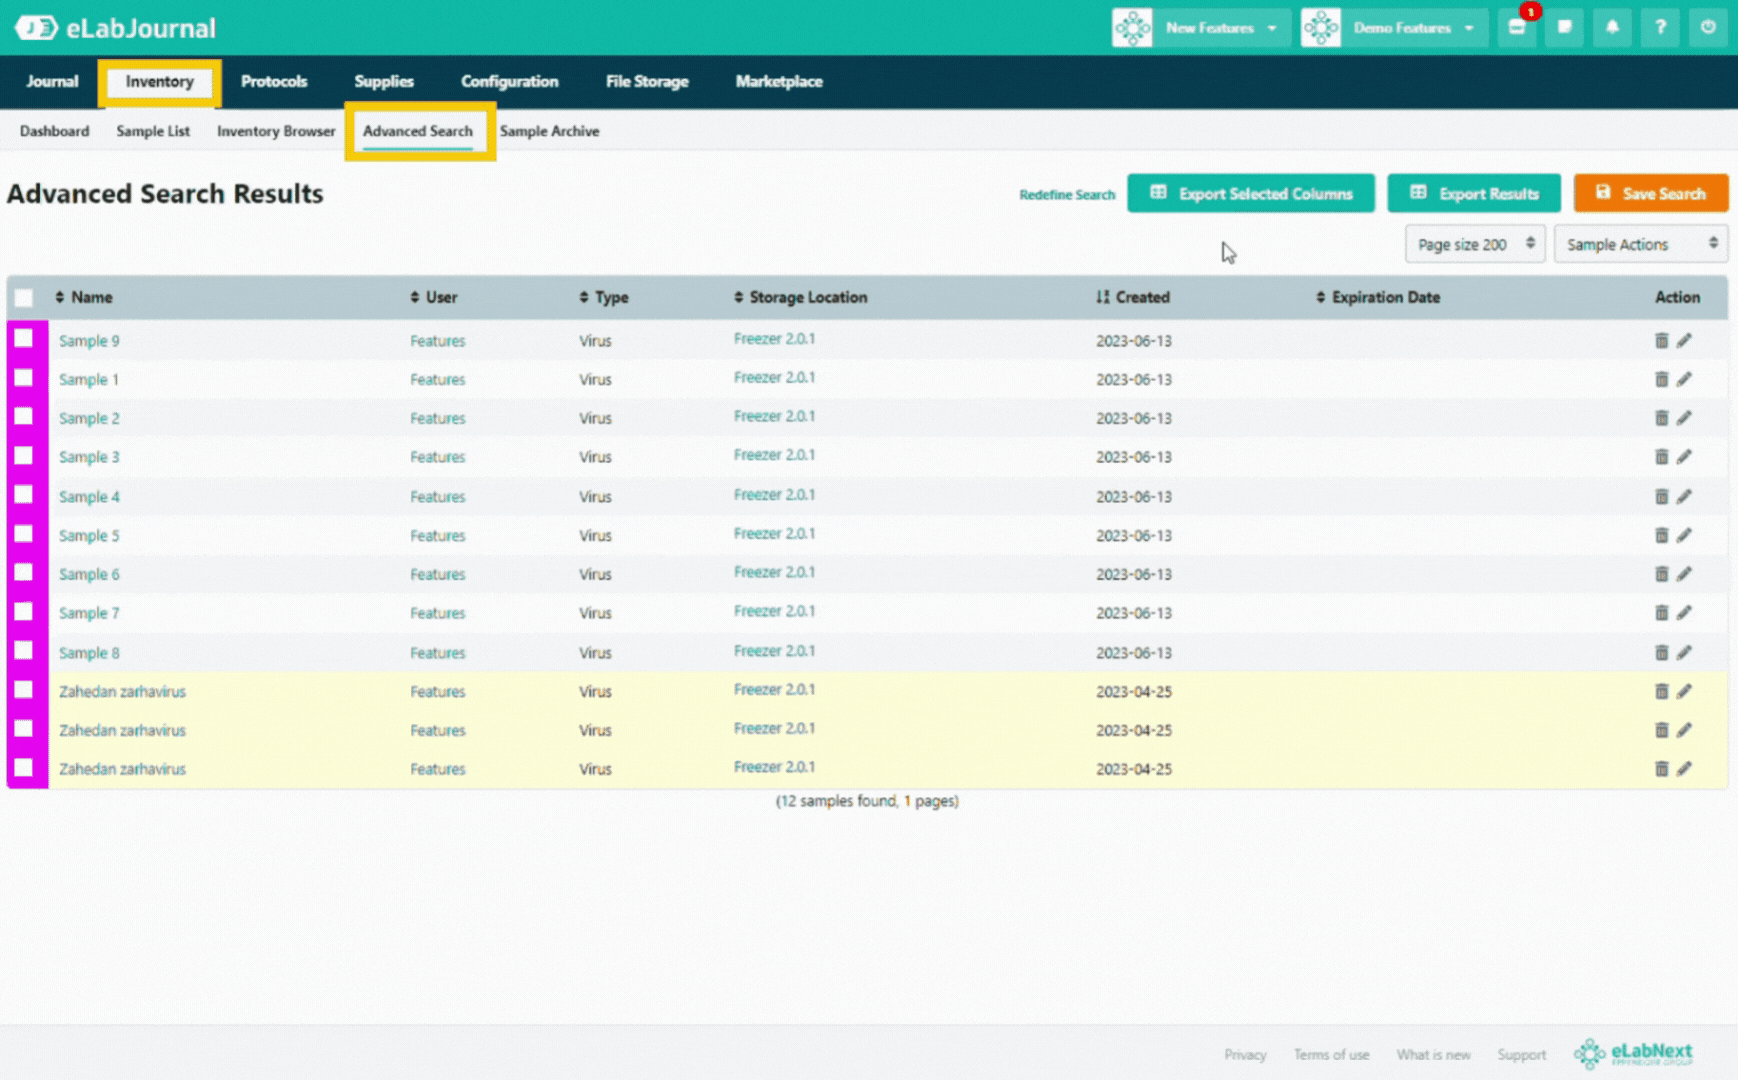Image resolution: width=1738 pixels, height=1080 pixels.
Task: Click the Expiration Date sort arrows
Action: tap(1321, 297)
